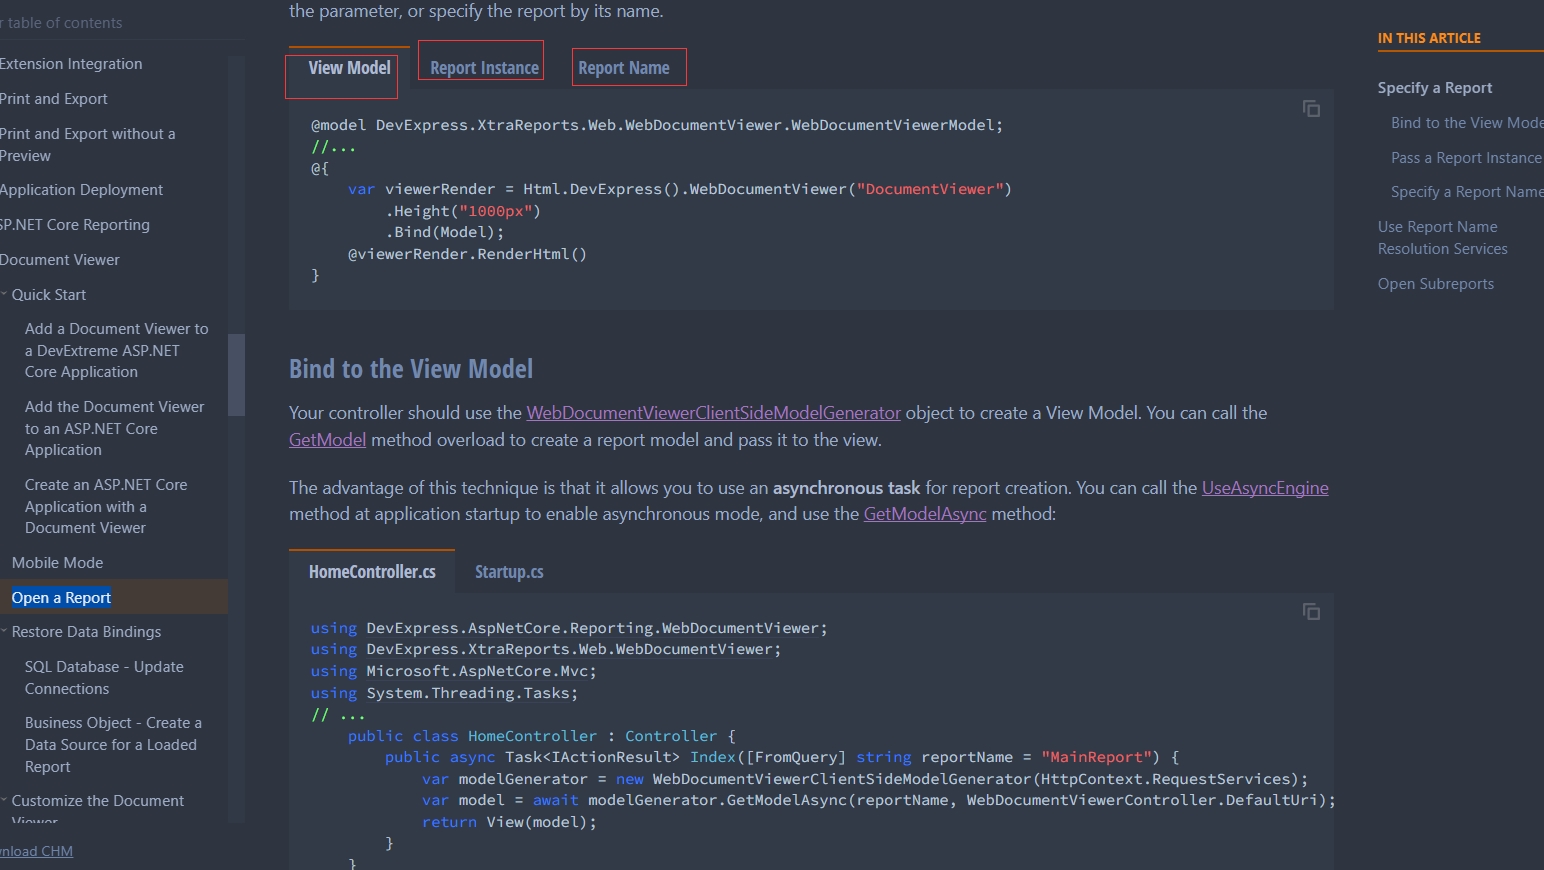The image size is (1544, 870).
Task: Click the Bind to the View Model heading
Action: coord(411,369)
